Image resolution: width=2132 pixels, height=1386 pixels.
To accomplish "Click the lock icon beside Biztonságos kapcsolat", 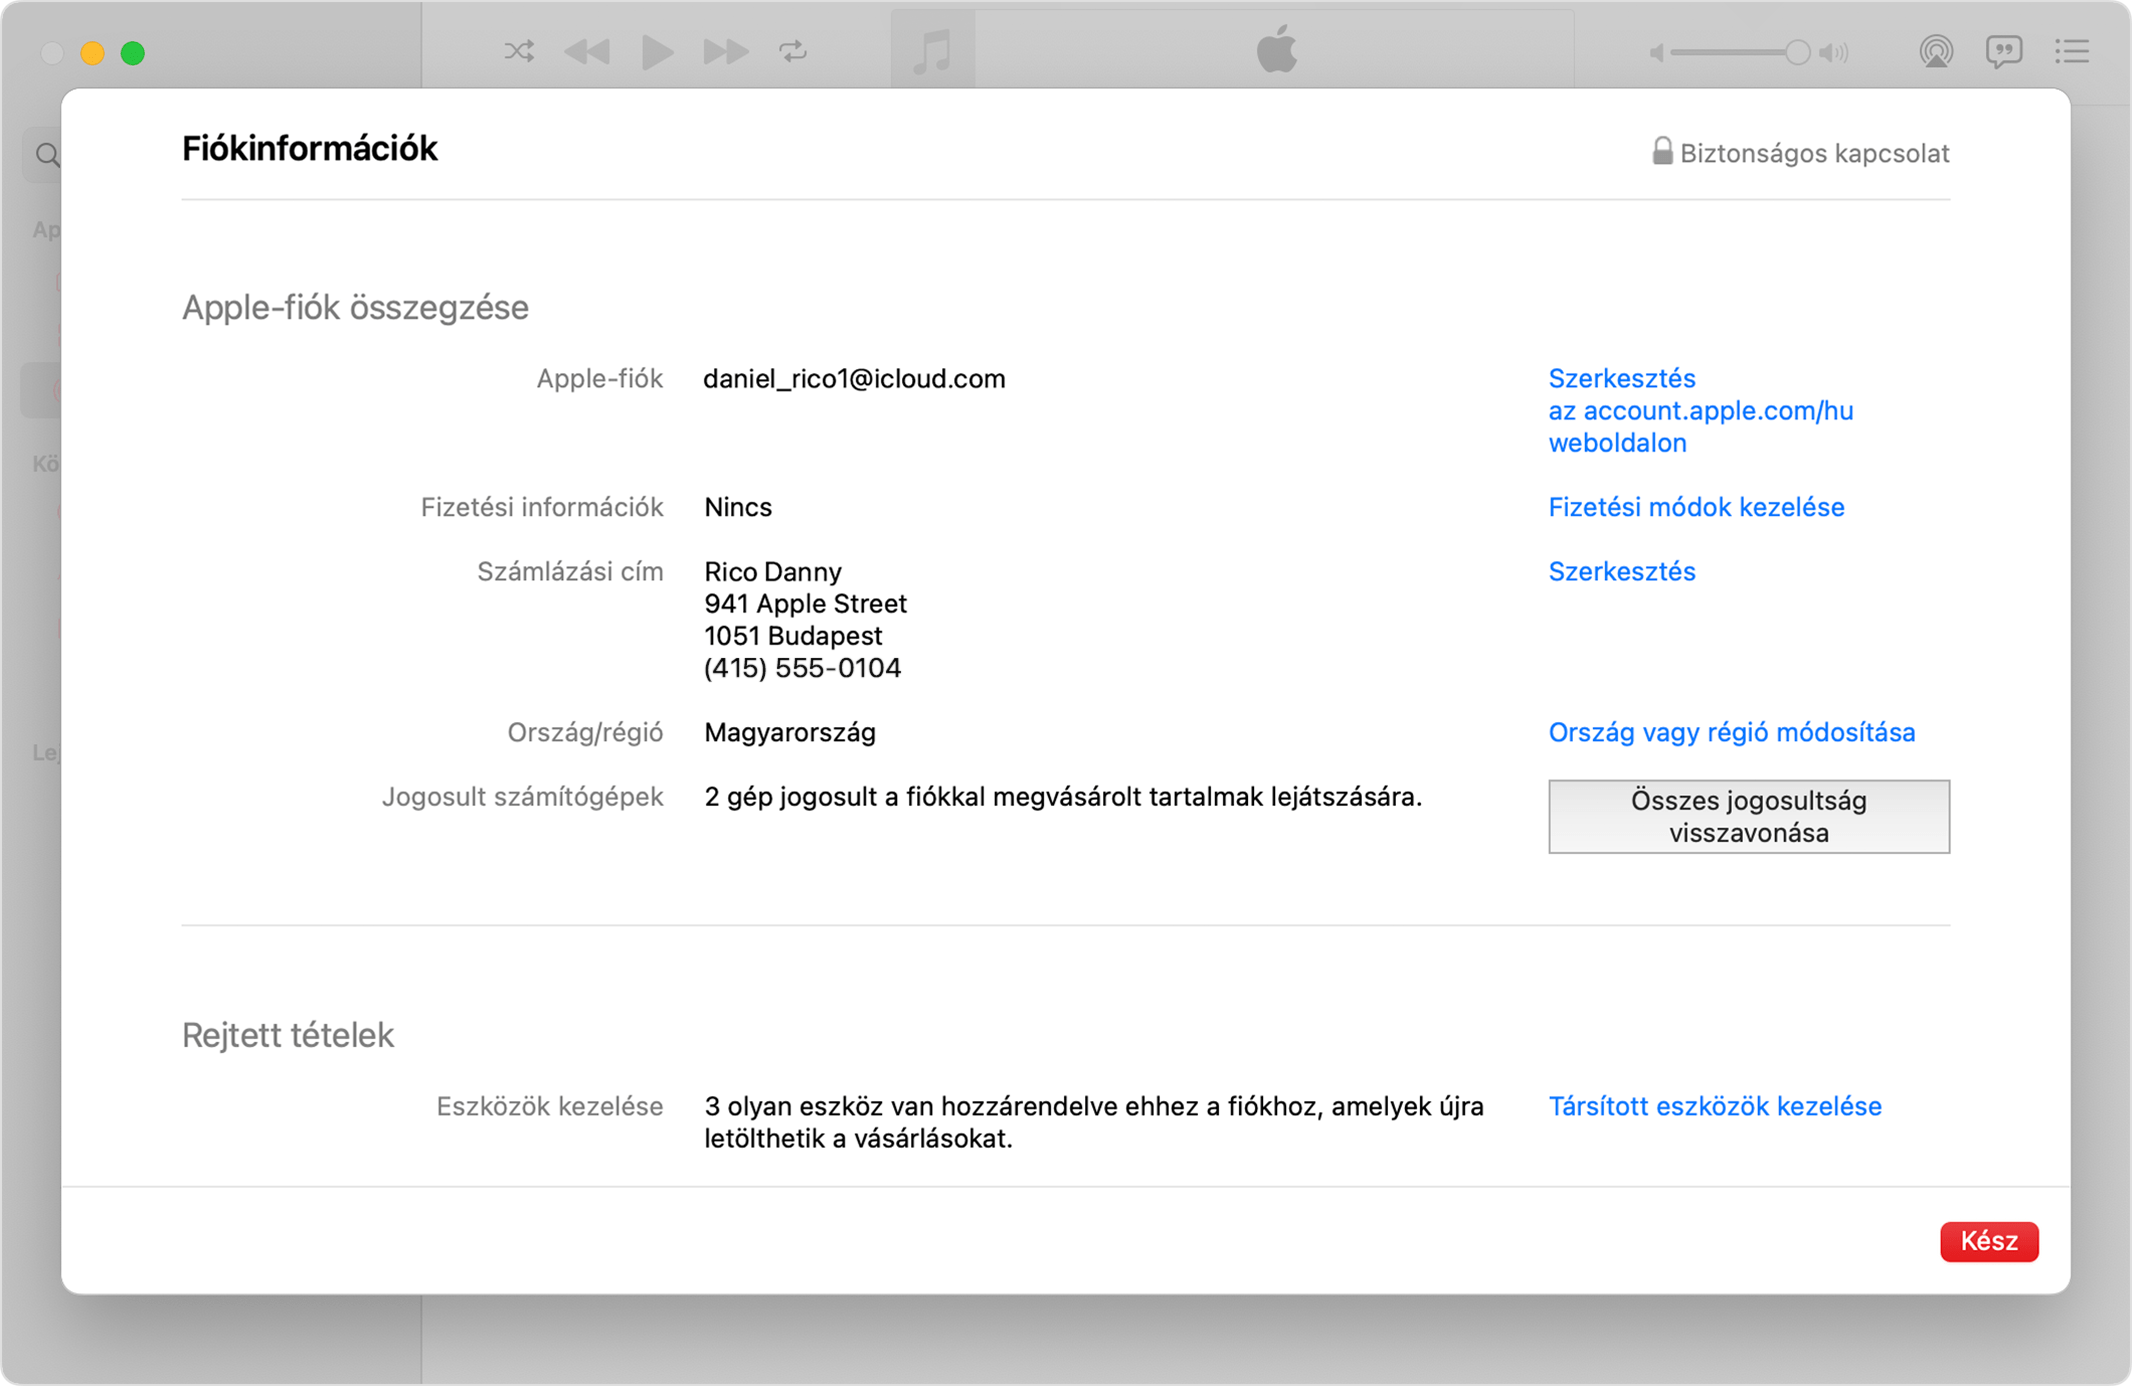I will point(1662,151).
